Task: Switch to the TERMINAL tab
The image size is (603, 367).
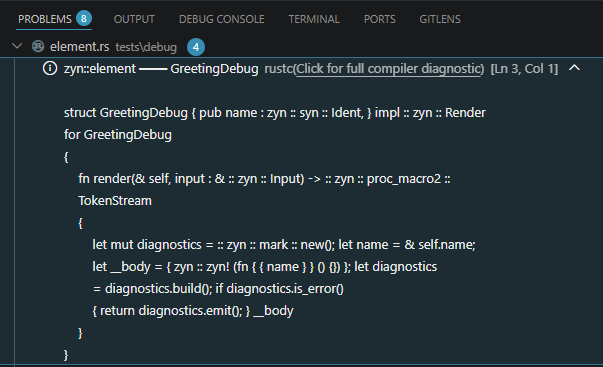Action: [314, 19]
